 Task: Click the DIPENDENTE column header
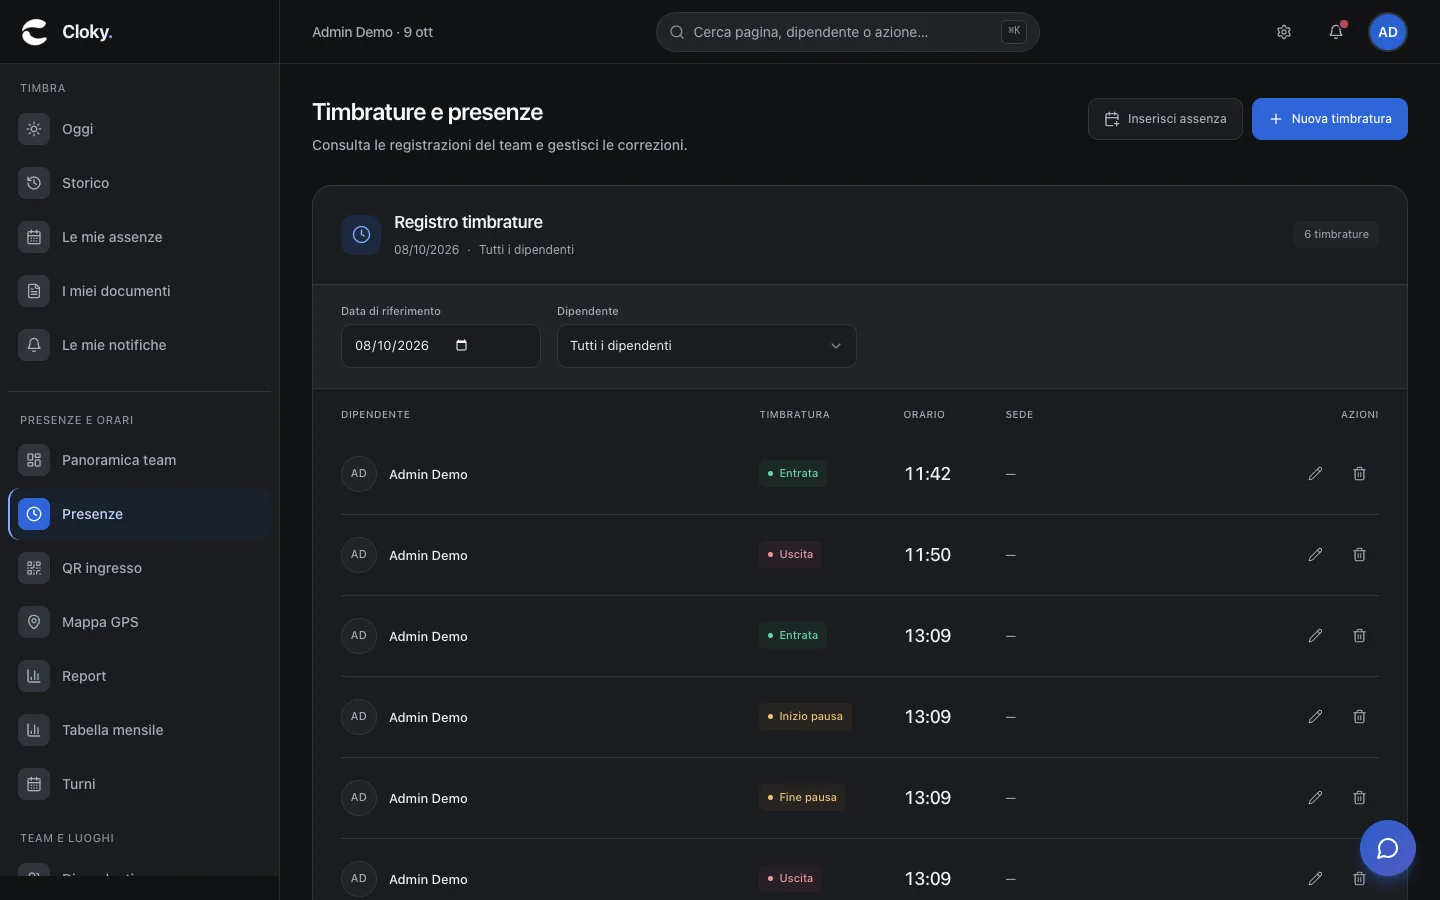375,415
